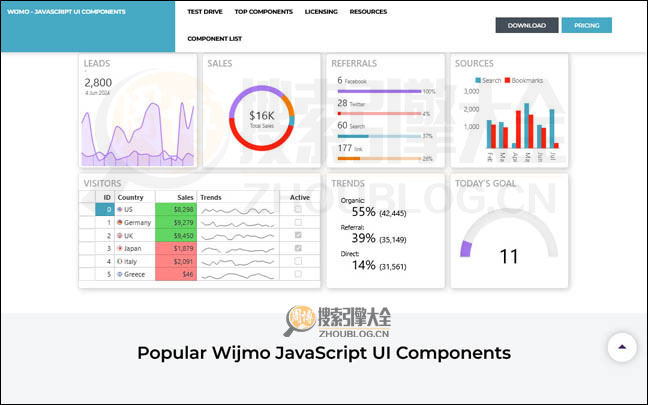Sort grid by ID column header
Image resolution: width=648 pixels, height=405 pixels.
tap(105, 197)
